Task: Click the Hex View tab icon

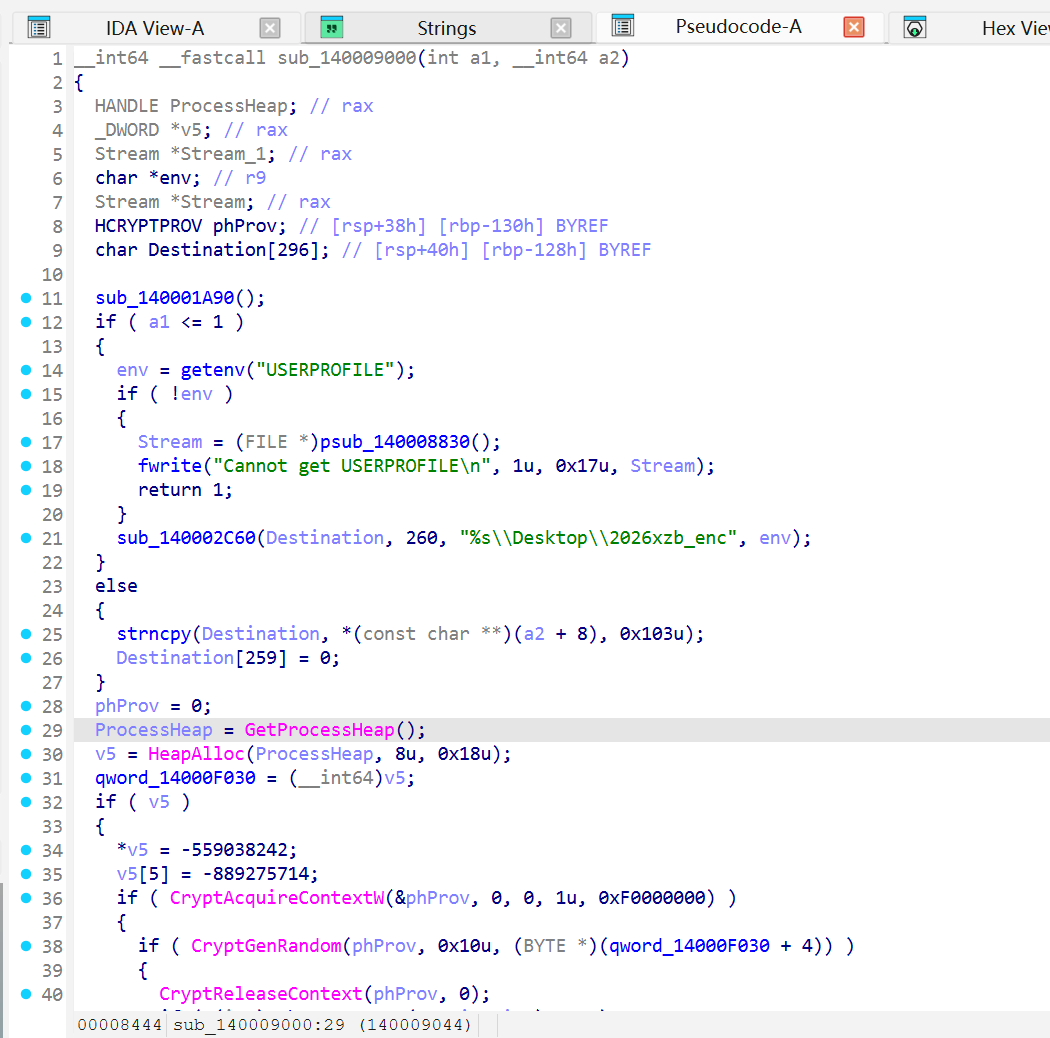Action: pyautogui.click(x=915, y=27)
